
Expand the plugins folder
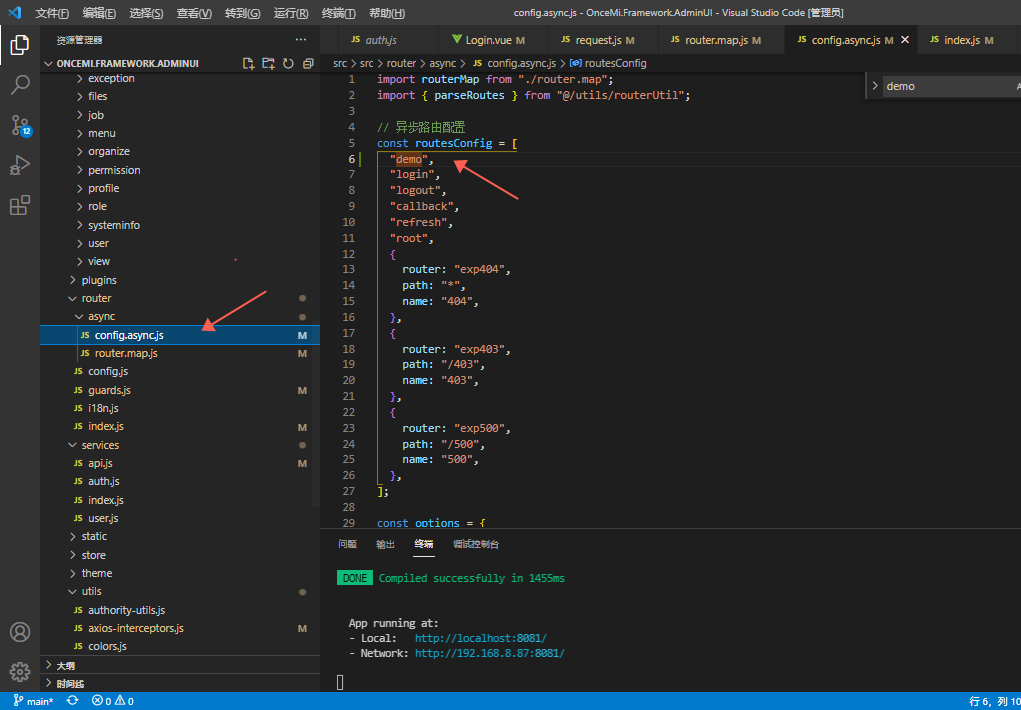coord(180,280)
